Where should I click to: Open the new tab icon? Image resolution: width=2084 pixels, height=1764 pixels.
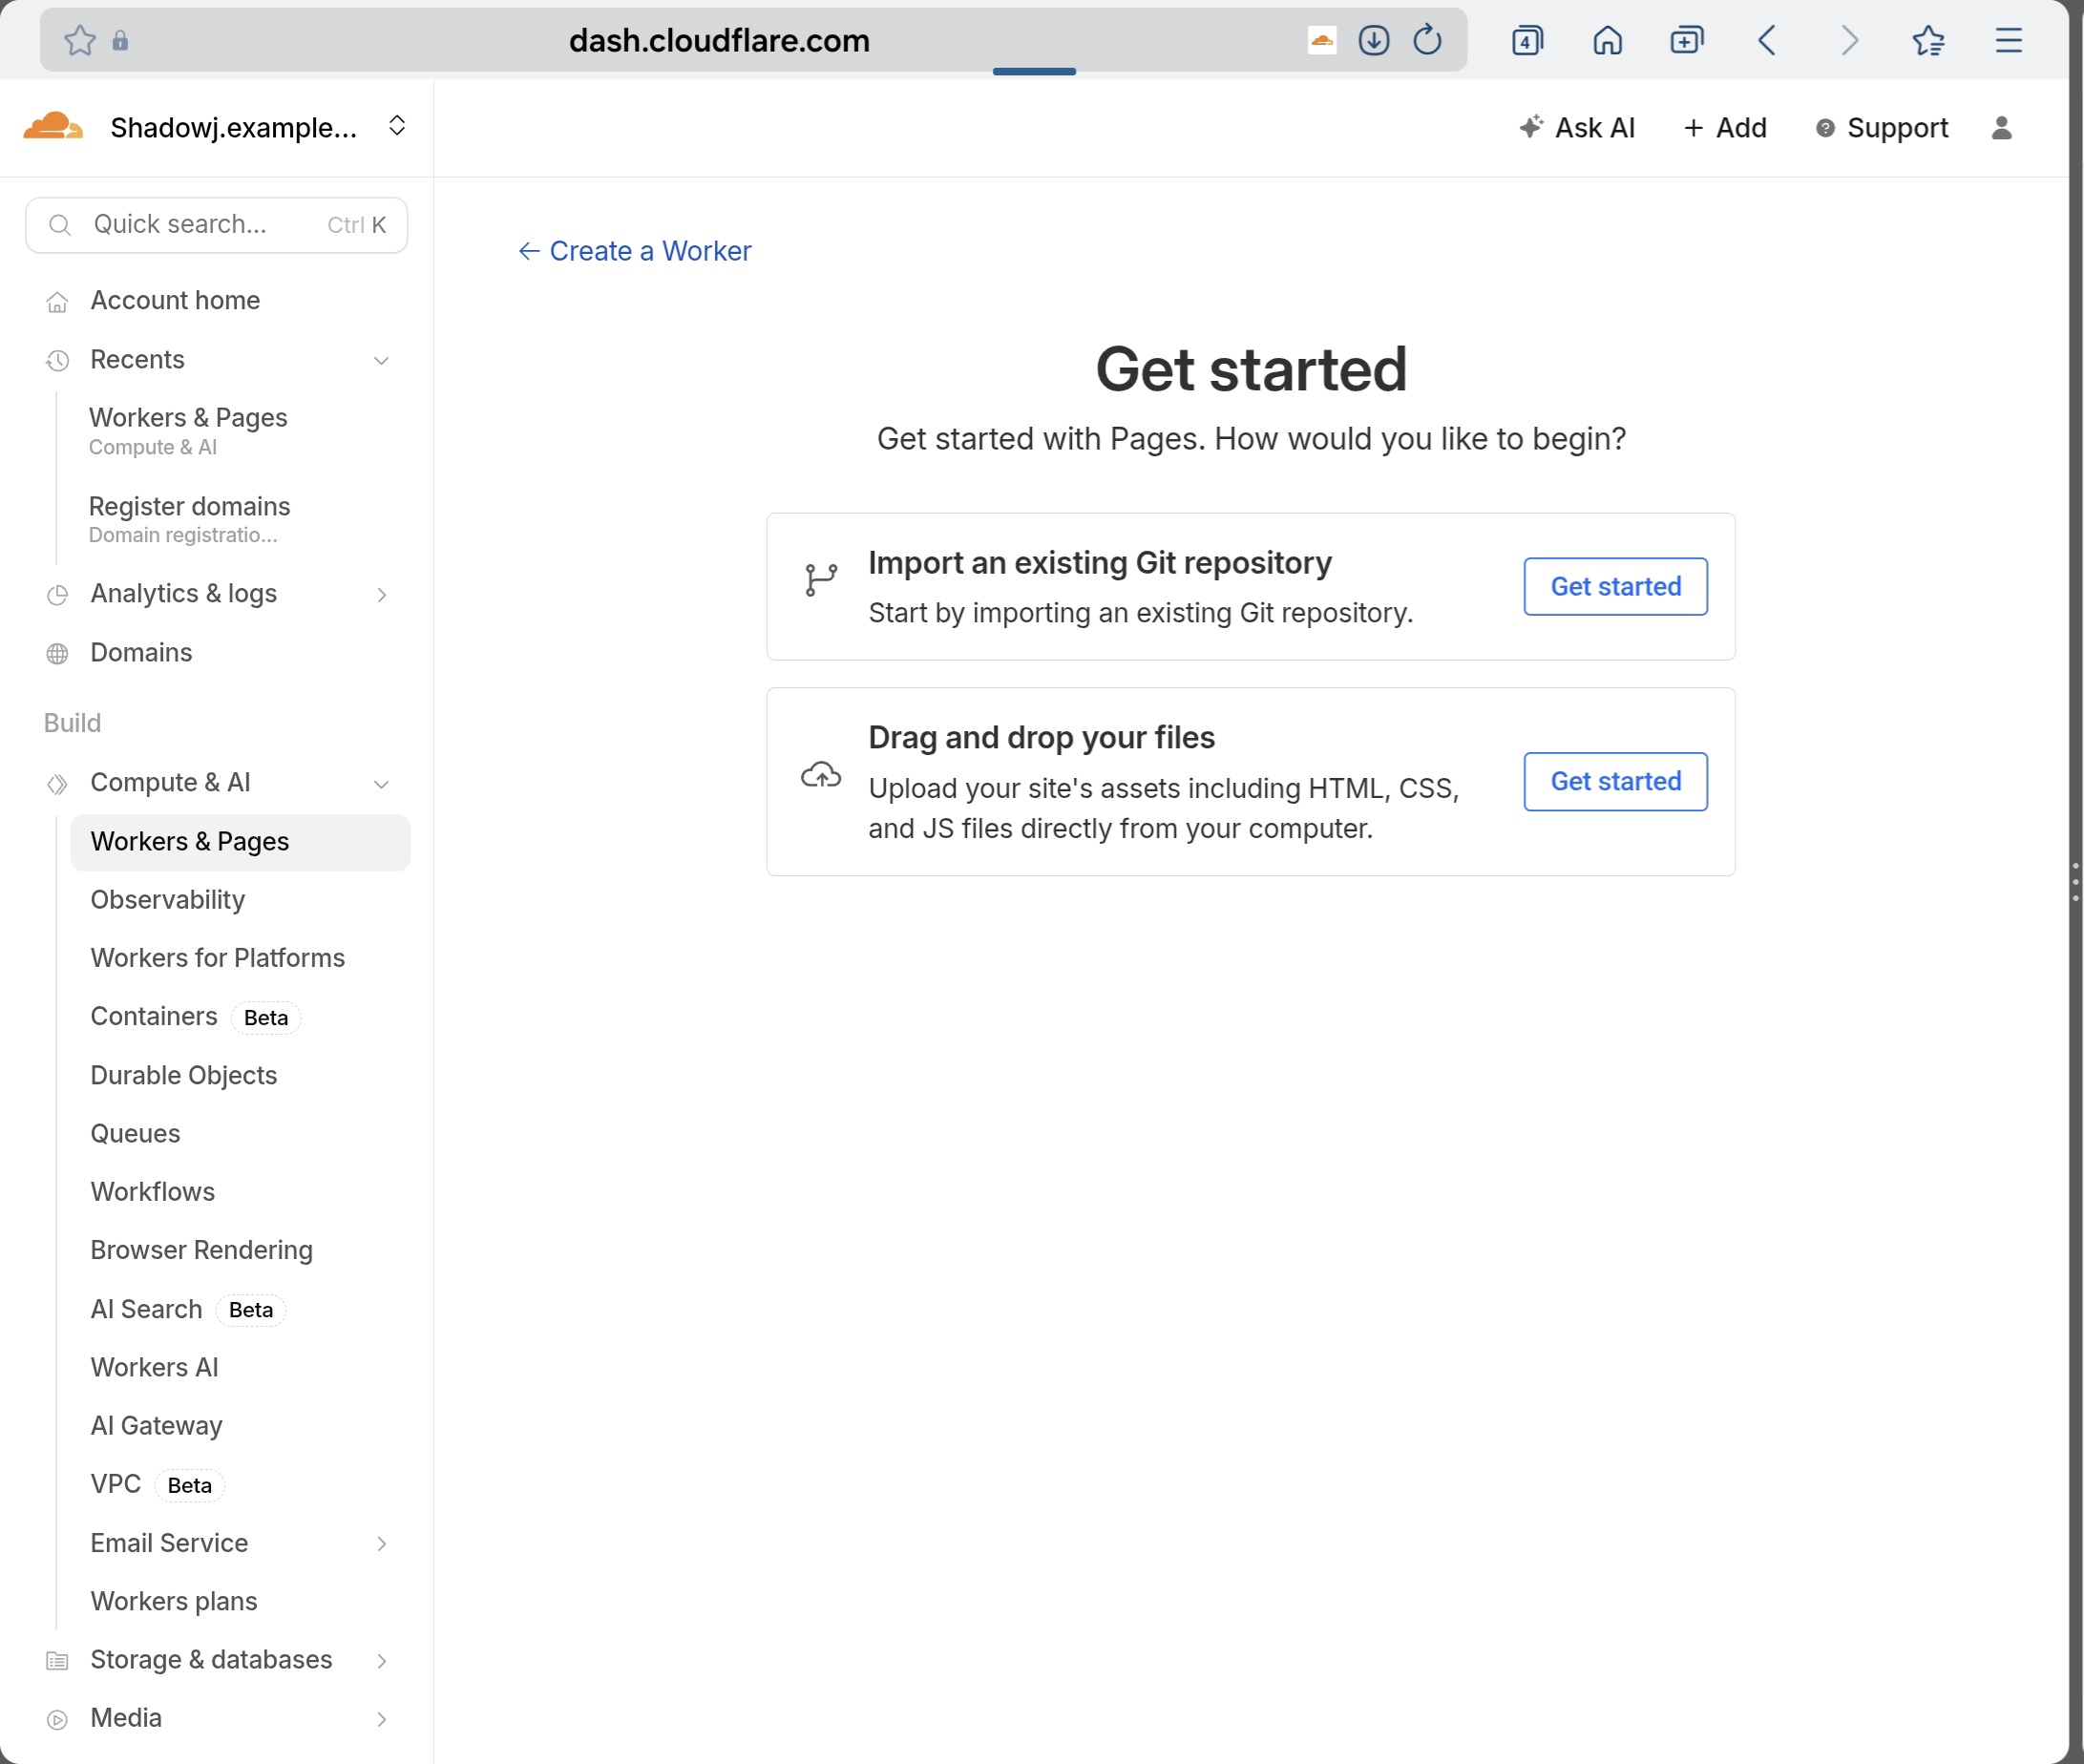pyautogui.click(x=1686, y=40)
